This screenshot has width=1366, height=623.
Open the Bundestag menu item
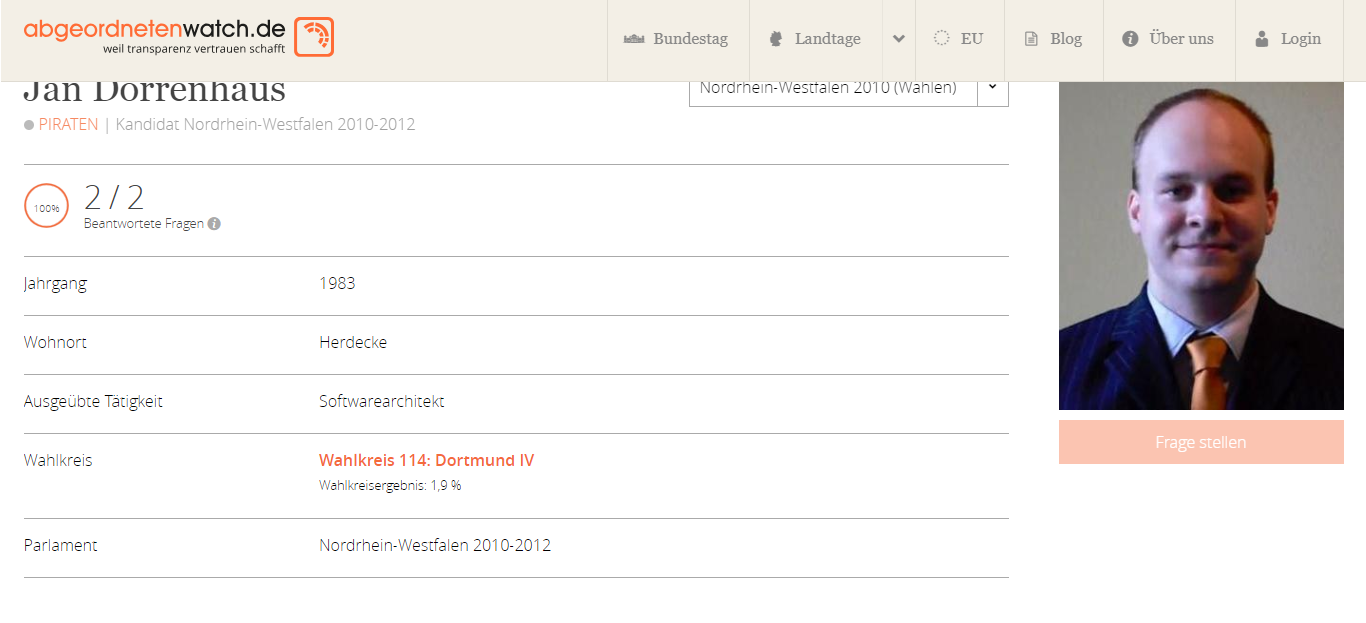point(678,40)
